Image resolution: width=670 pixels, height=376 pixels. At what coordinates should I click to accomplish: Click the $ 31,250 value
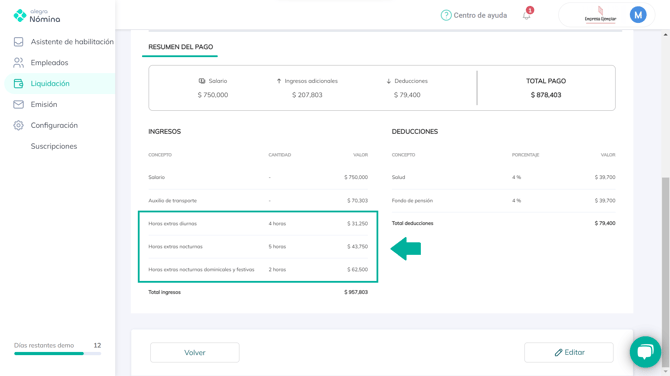coord(357,223)
